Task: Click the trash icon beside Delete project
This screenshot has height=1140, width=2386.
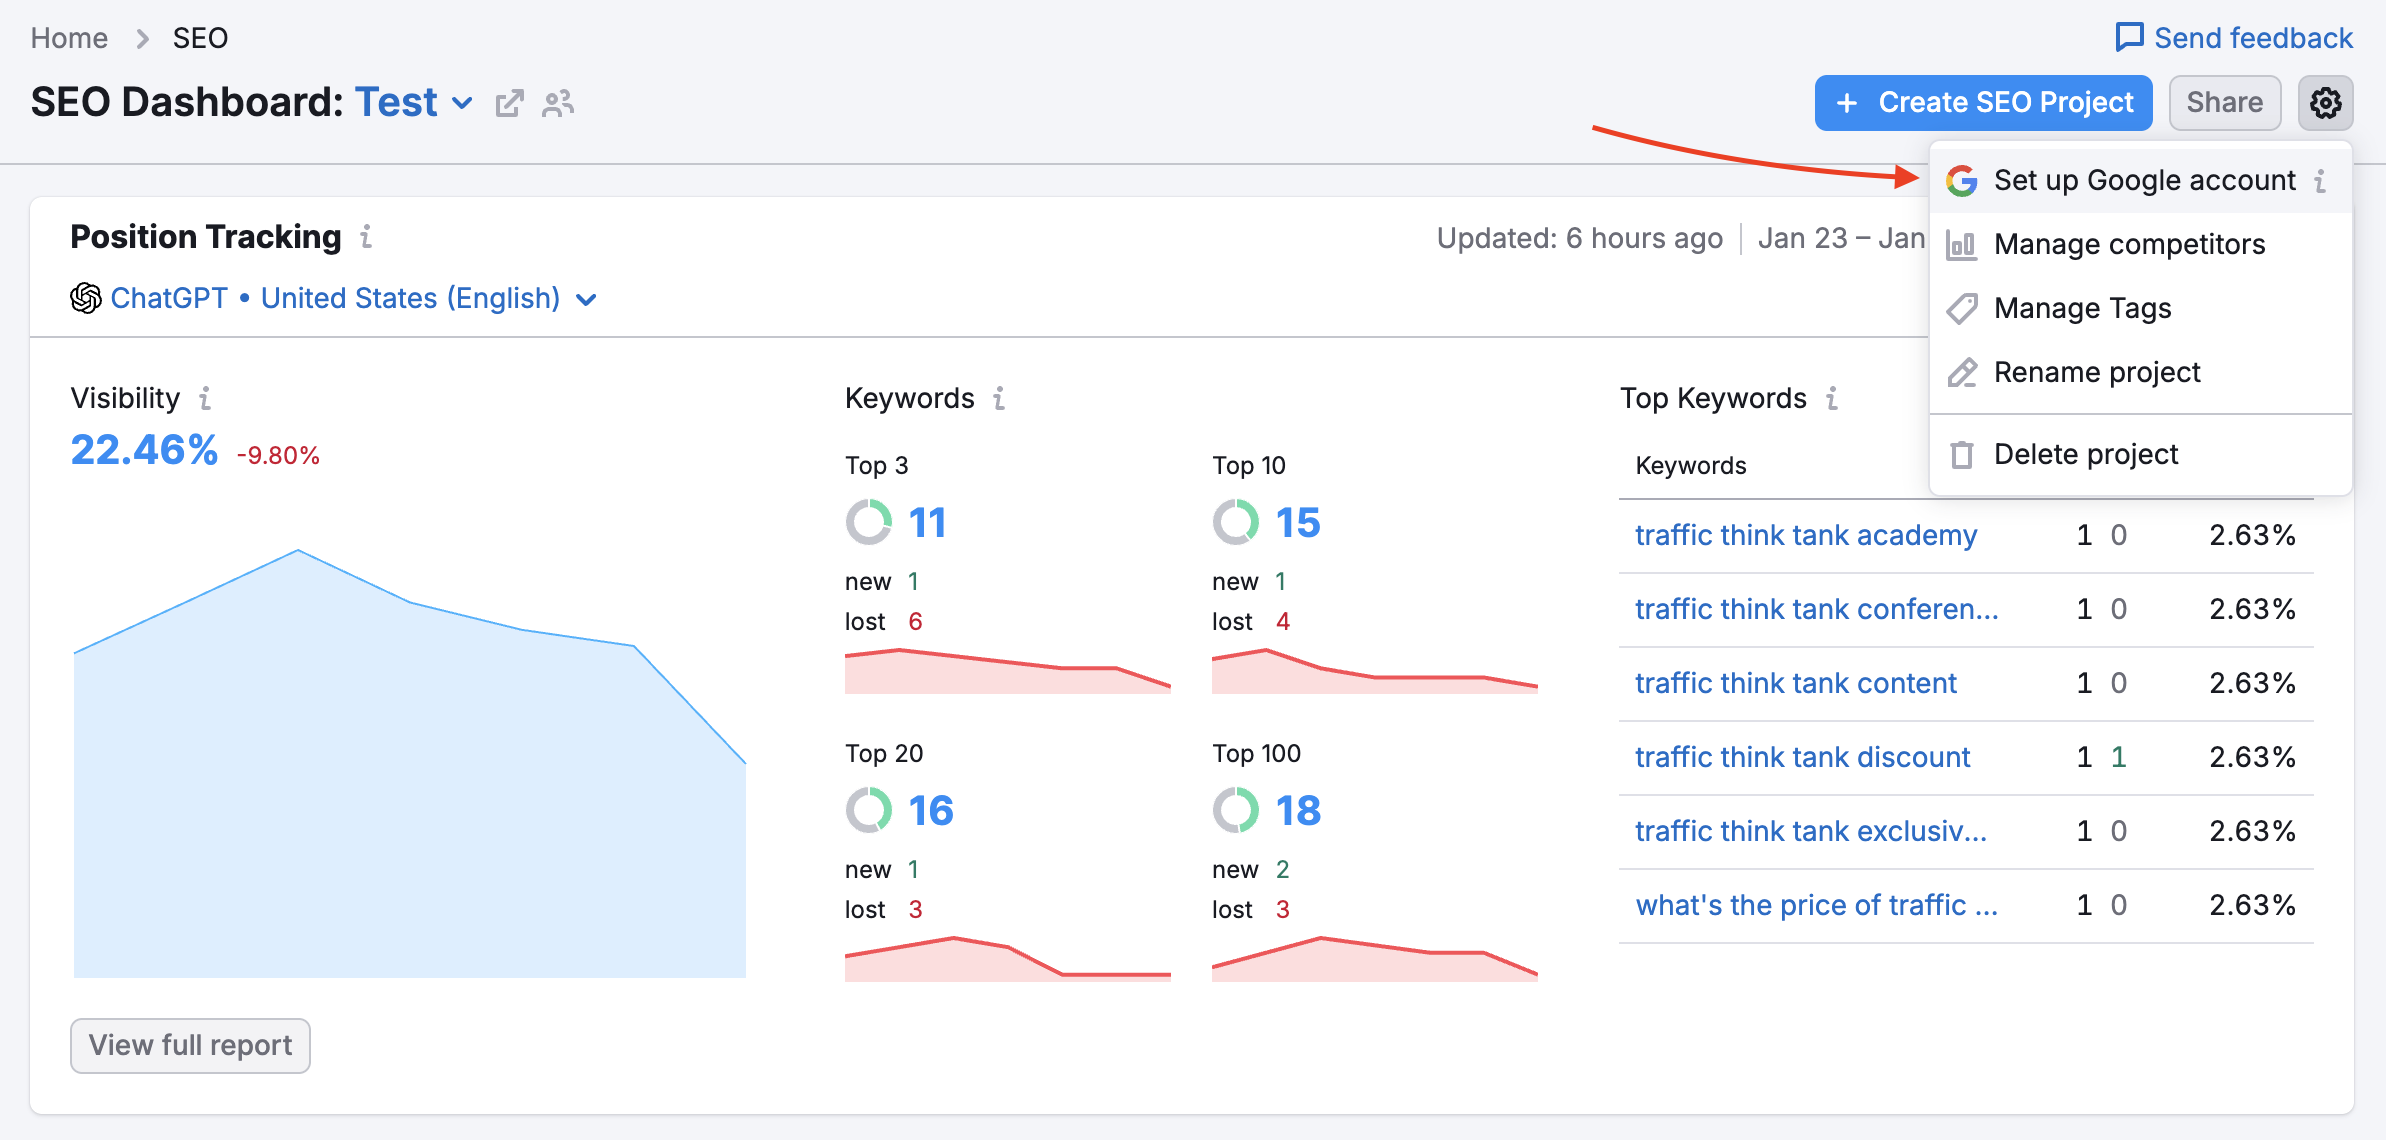Action: 1961,453
